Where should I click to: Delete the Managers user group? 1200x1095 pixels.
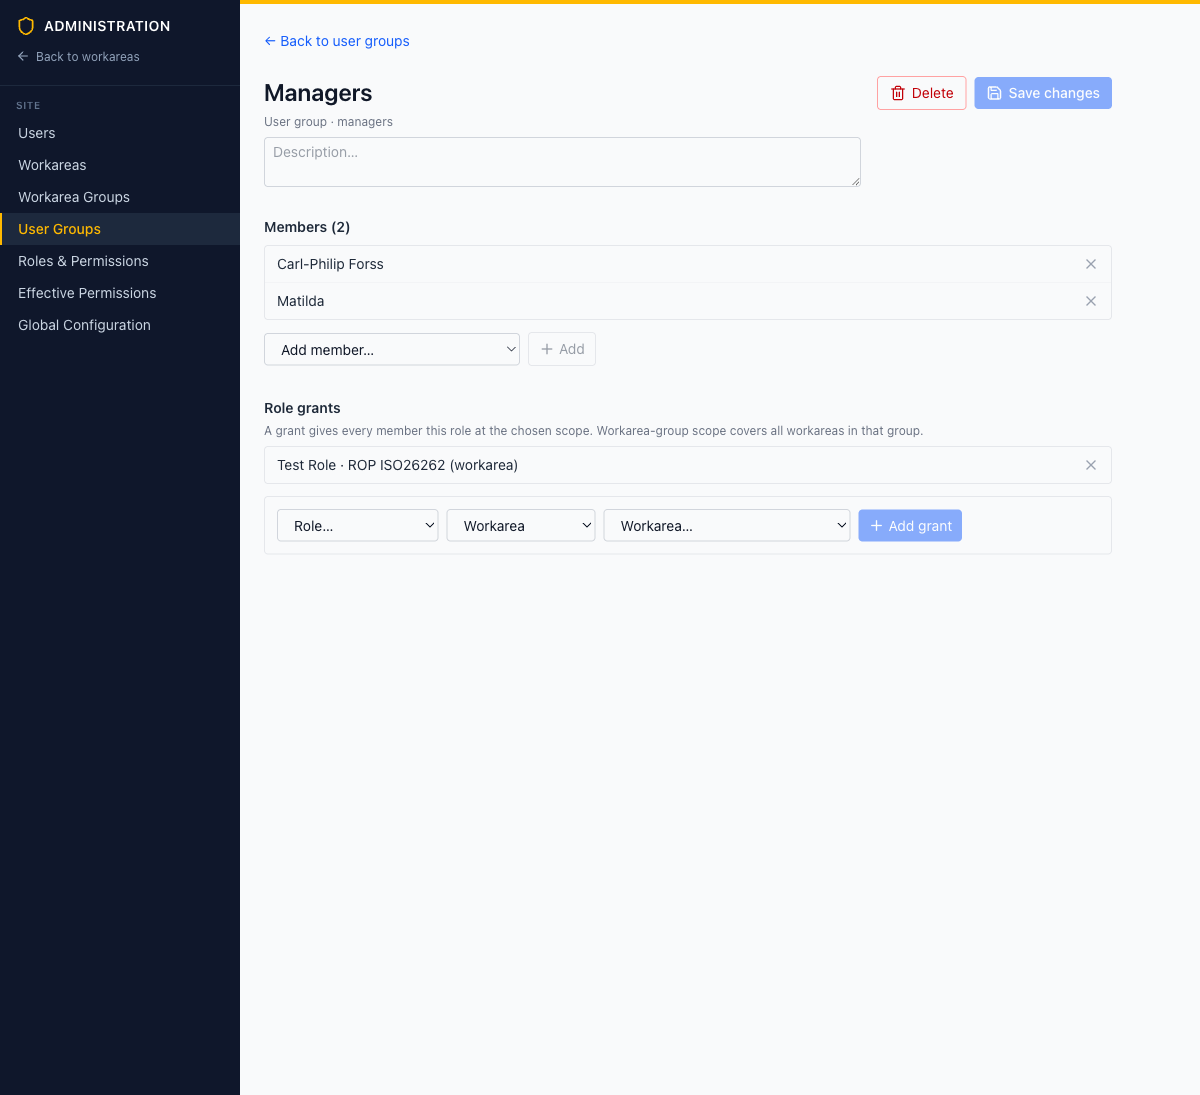click(922, 93)
